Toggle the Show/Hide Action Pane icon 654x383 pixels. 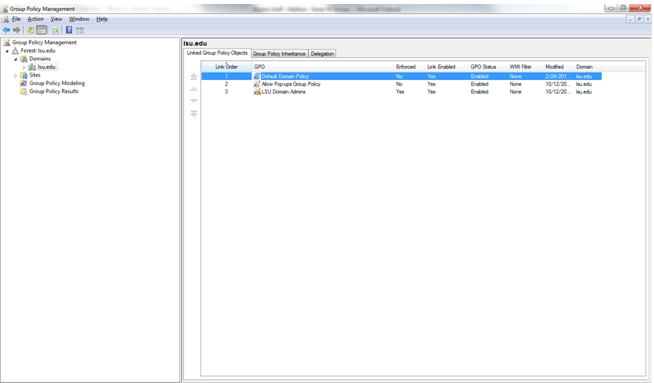pos(80,30)
